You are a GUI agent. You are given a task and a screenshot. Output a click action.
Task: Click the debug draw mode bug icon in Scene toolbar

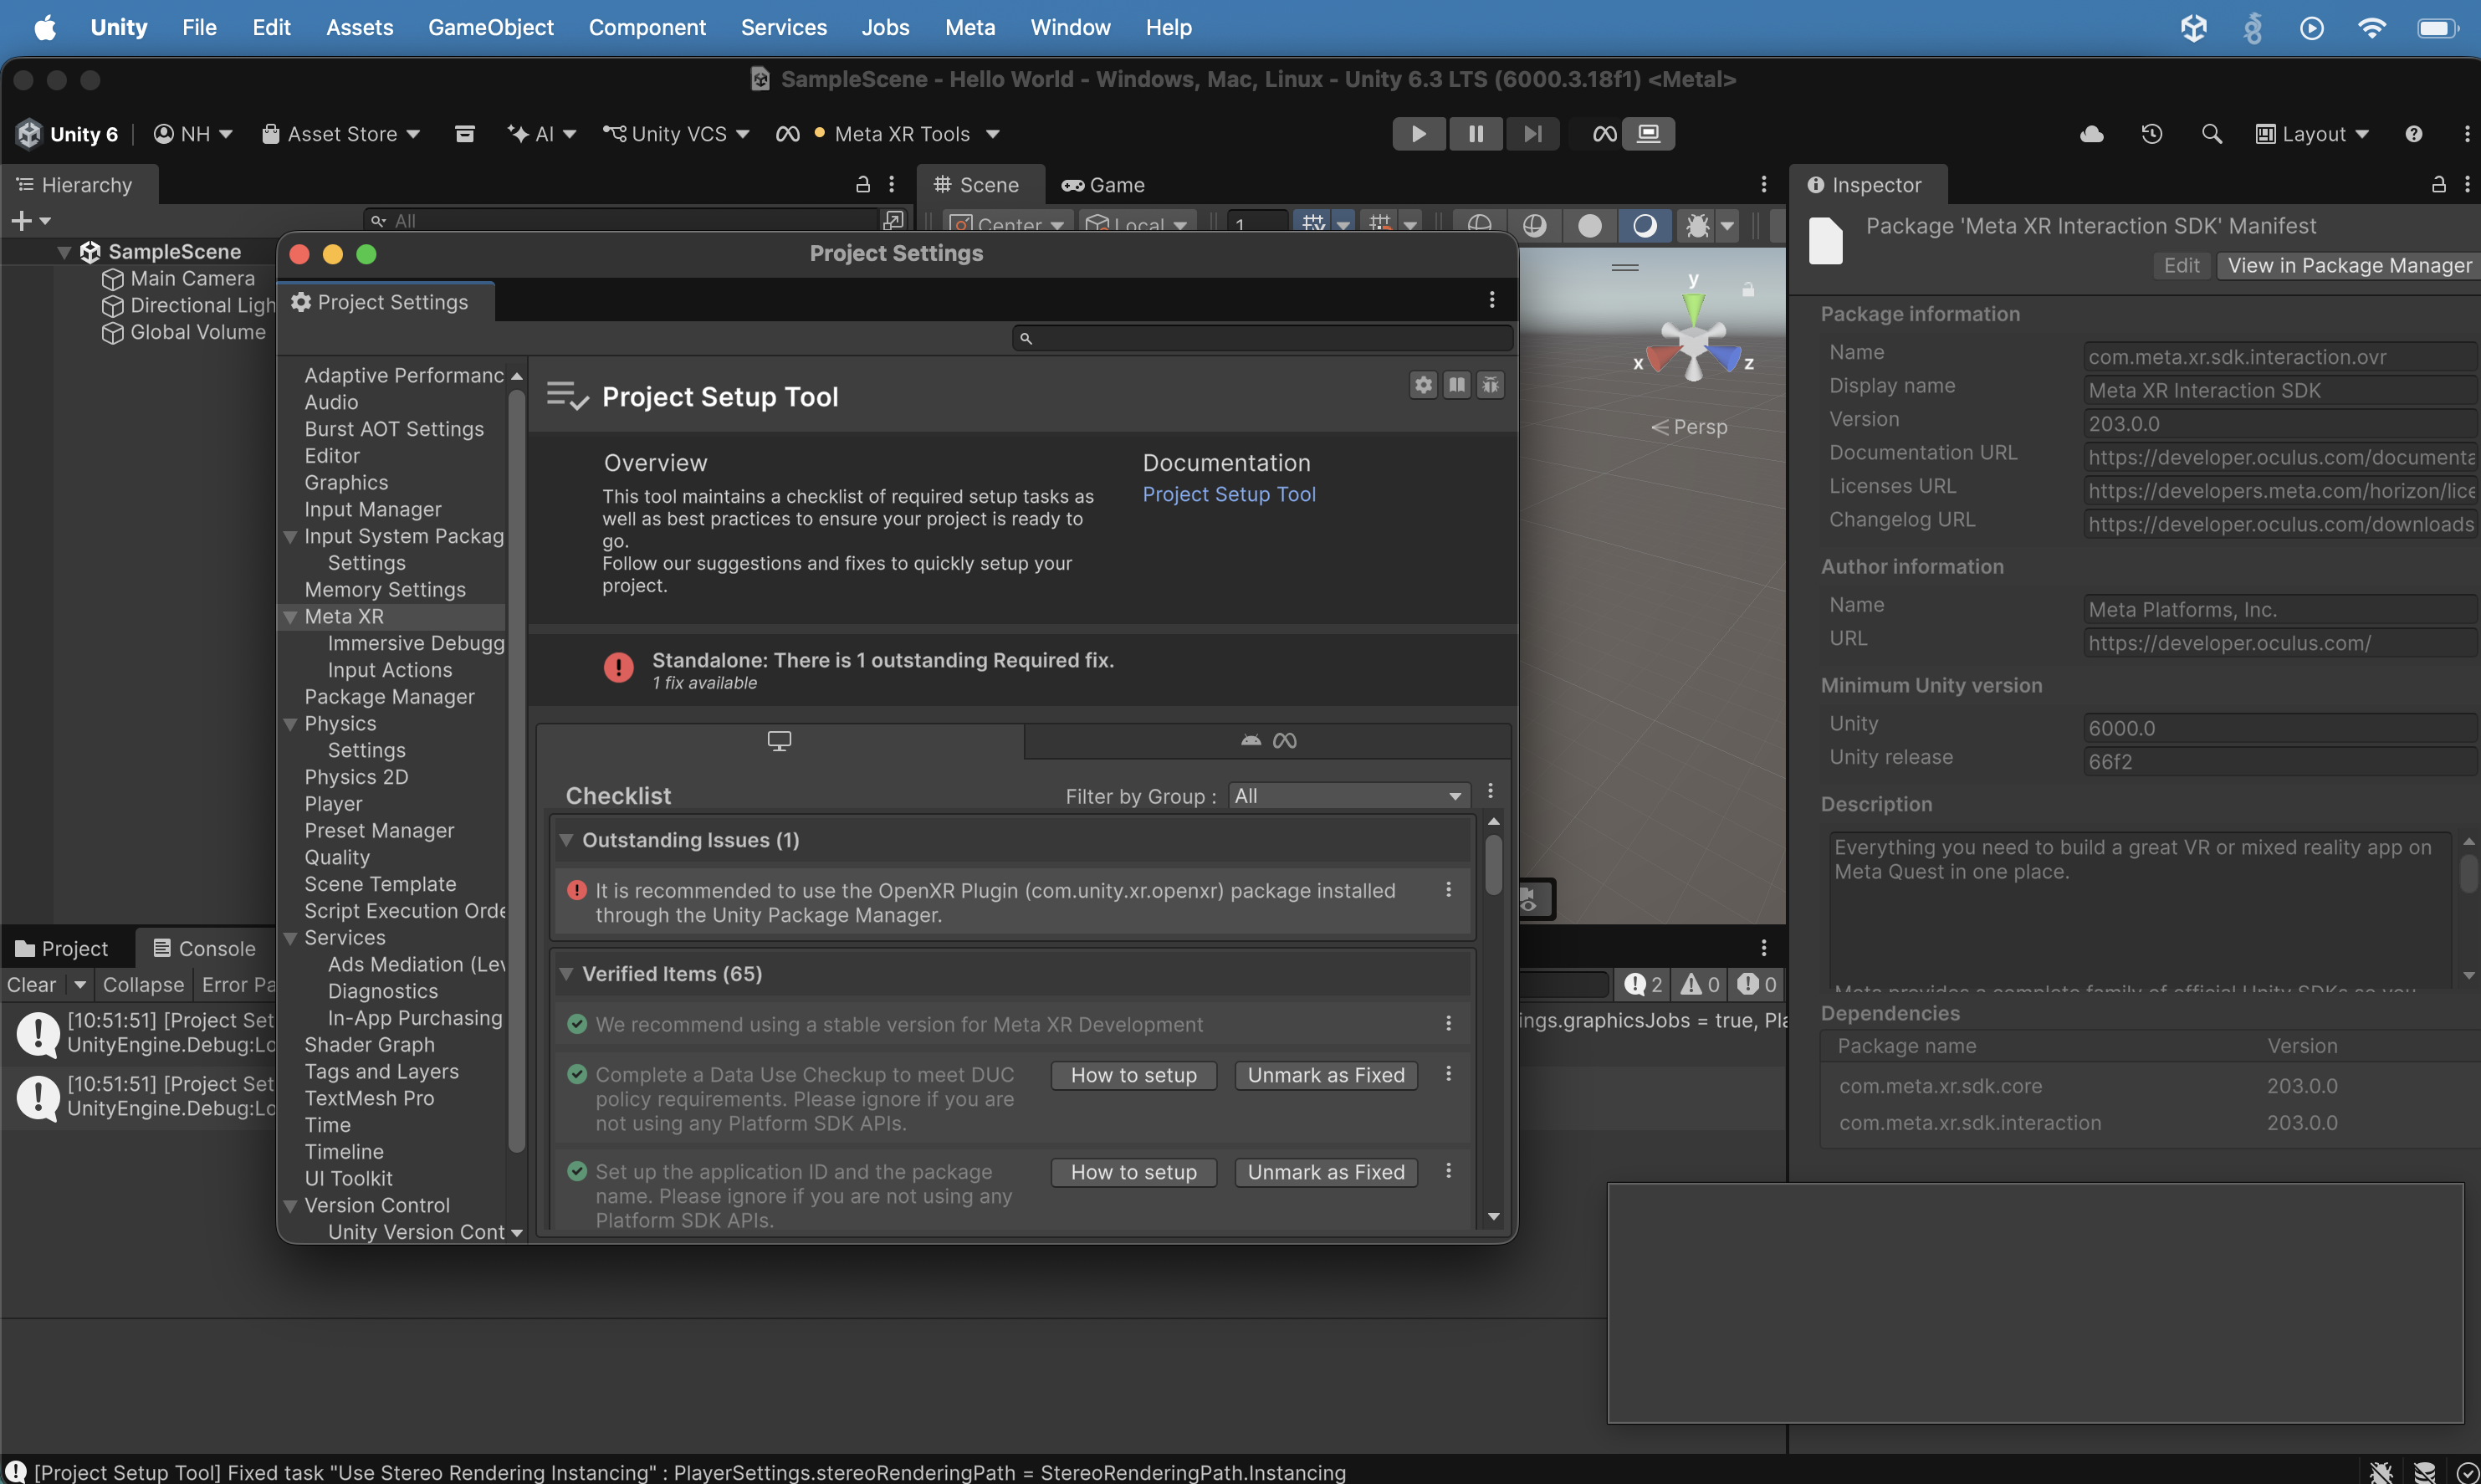(x=1697, y=225)
